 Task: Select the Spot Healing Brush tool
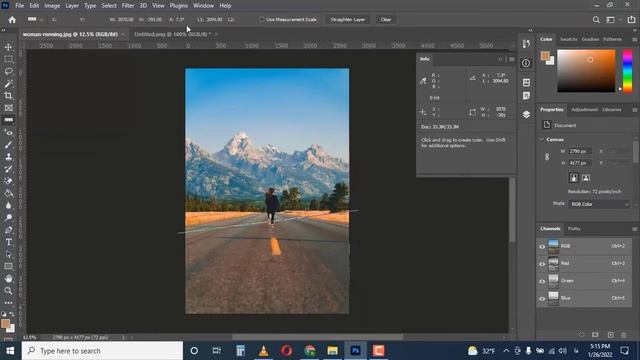tap(8, 132)
